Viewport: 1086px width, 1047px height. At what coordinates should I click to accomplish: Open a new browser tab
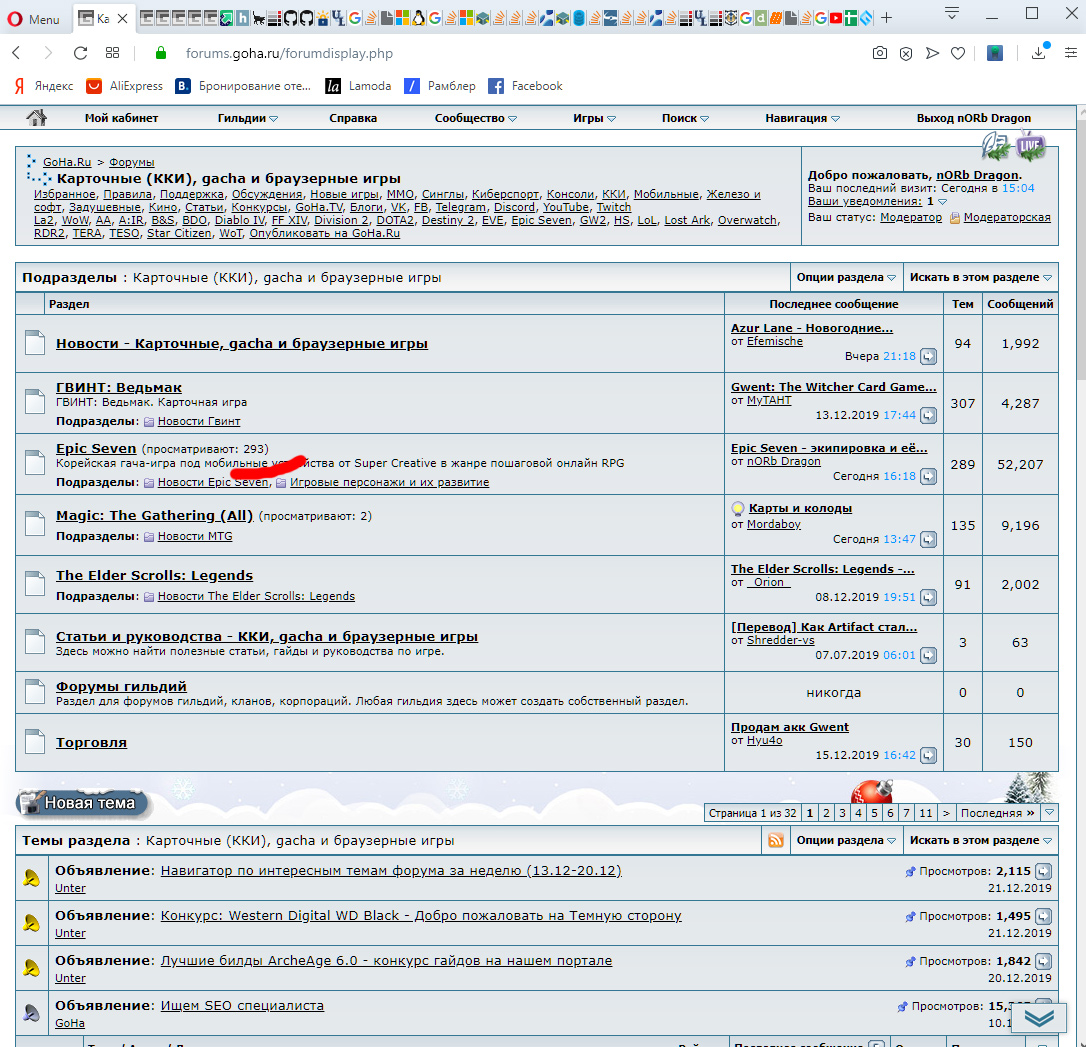pyautogui.click(x=887, y=18)
